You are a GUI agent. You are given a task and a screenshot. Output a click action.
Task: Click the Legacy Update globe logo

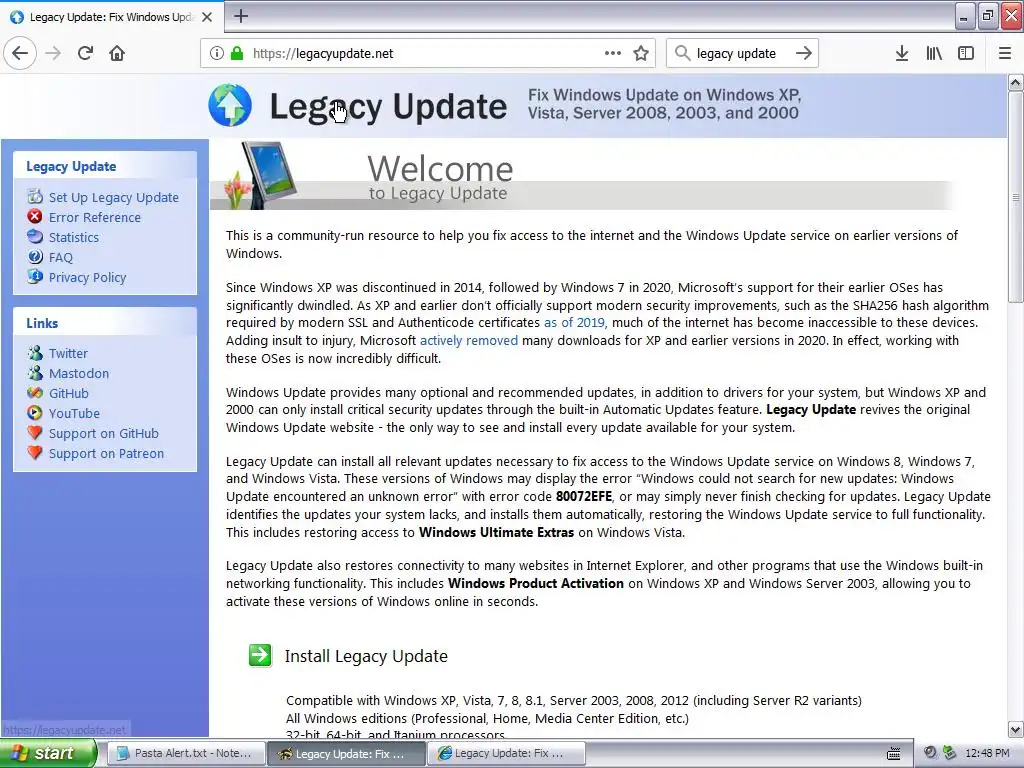(x=230, y=105)
